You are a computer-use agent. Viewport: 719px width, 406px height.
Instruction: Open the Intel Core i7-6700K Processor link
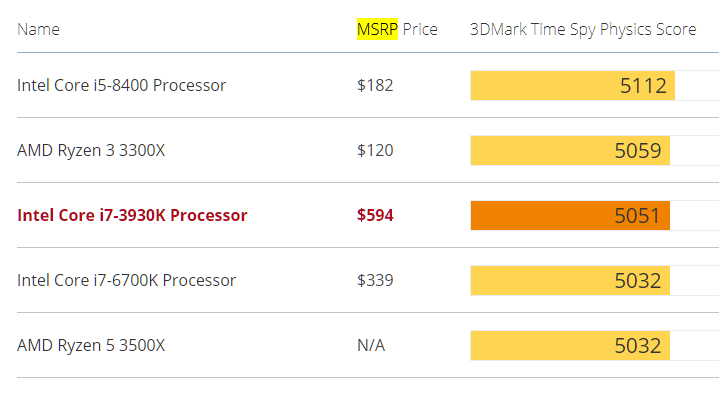127,280
